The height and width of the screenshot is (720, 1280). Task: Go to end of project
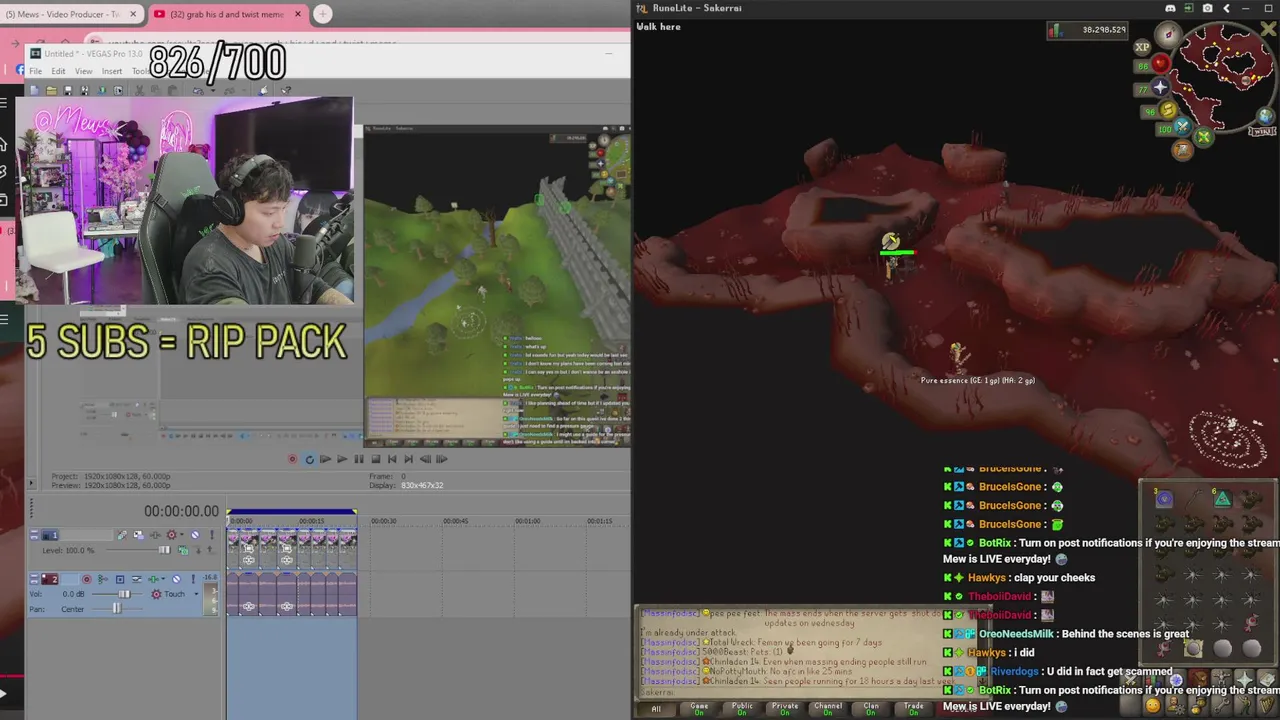(x=408, y=459)
